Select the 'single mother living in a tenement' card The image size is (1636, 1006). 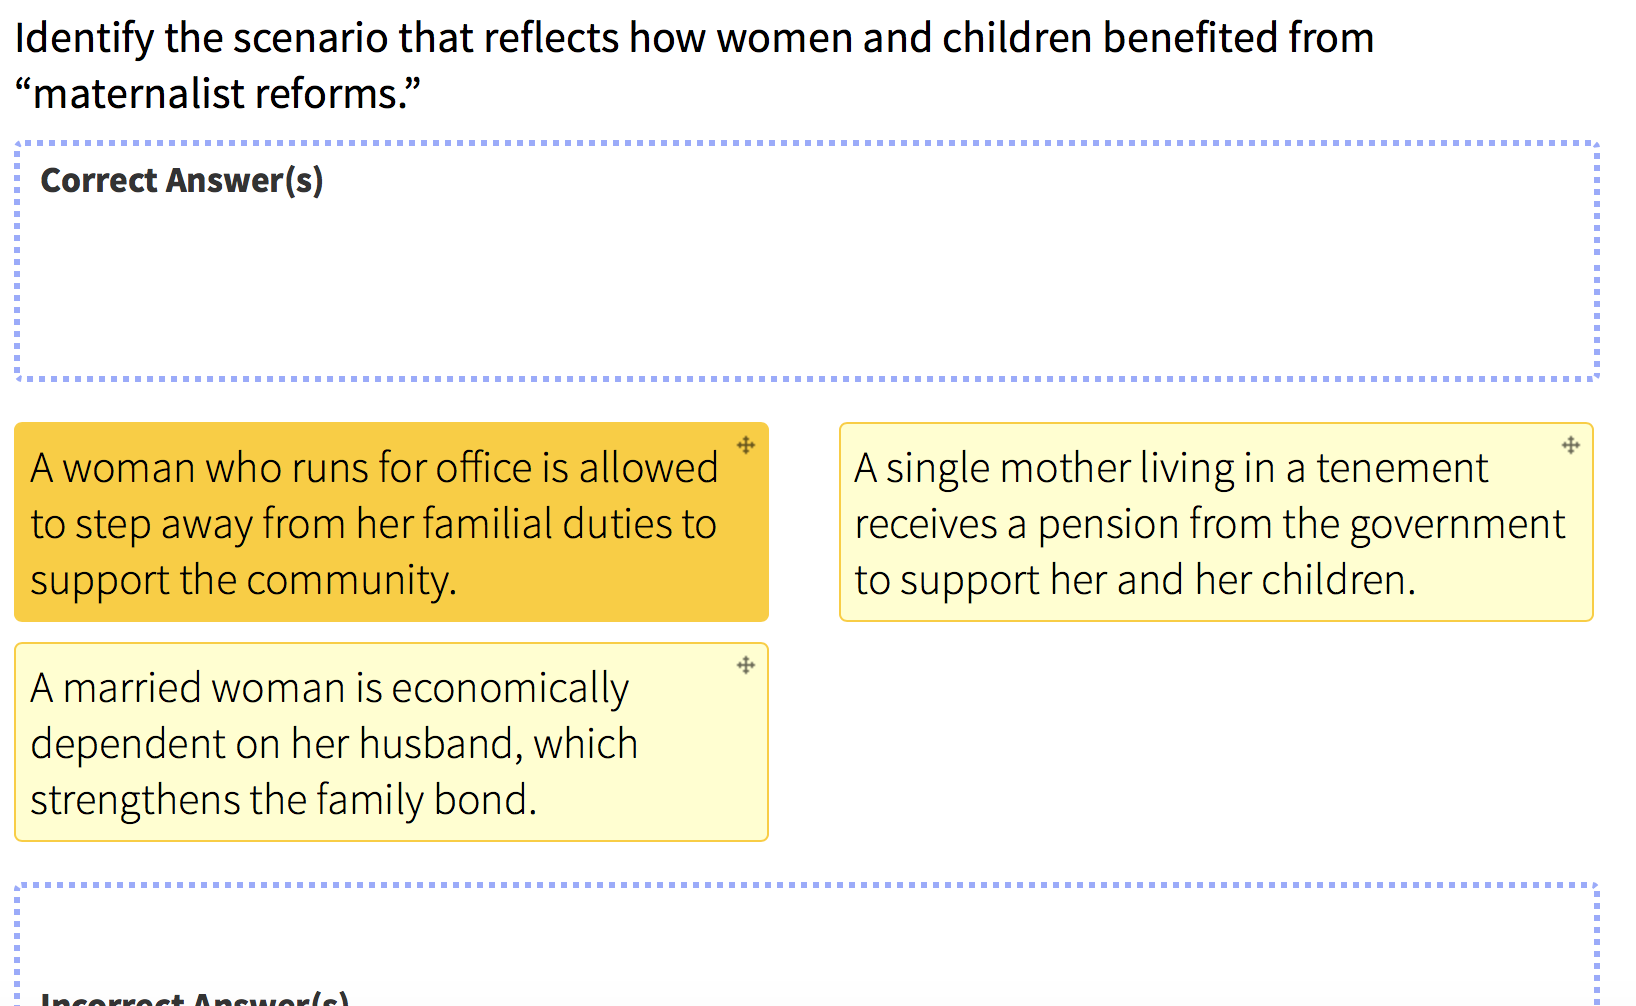(x=1216, y=522)
